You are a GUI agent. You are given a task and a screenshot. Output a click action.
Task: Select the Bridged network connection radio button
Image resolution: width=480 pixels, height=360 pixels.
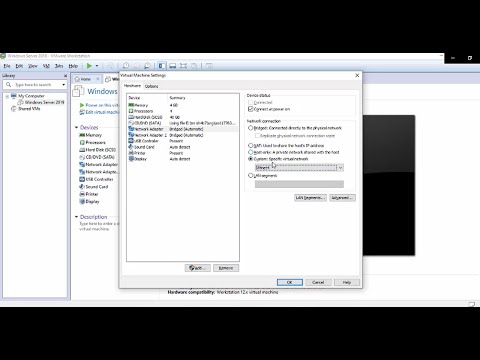coord(251,128)
